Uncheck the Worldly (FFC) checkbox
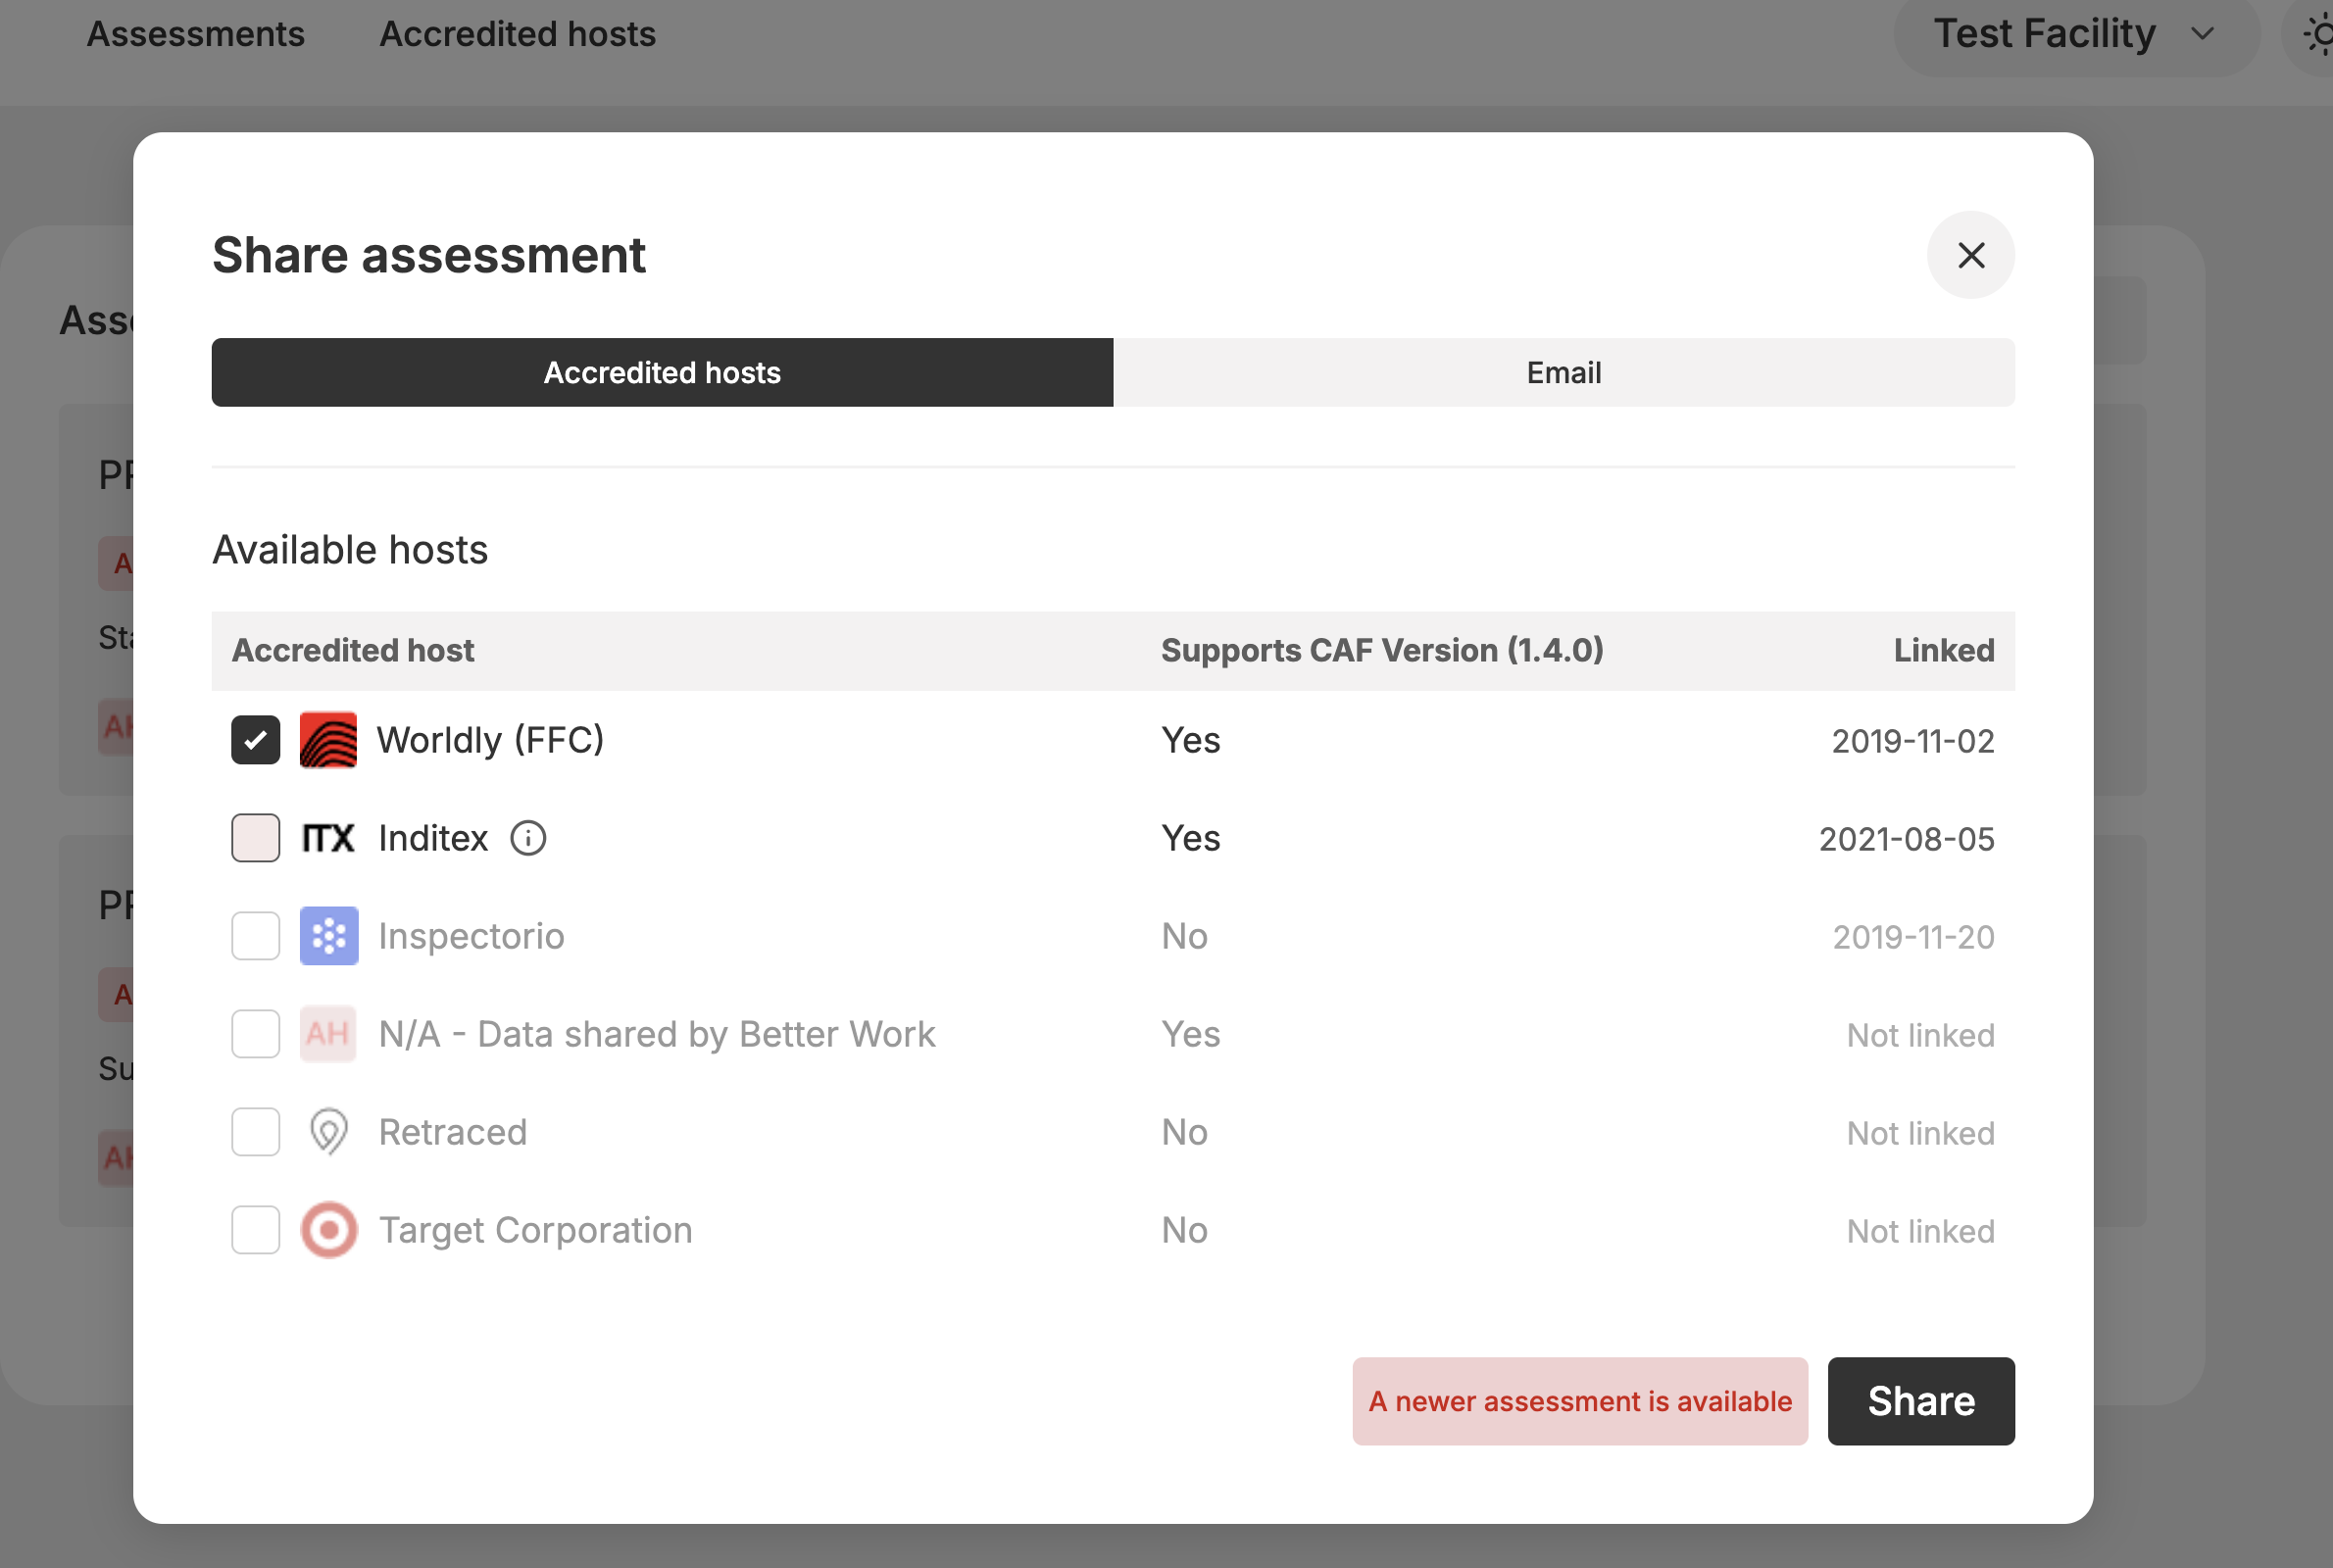This screenshot has height=1568, width=2333. [255, 740]
